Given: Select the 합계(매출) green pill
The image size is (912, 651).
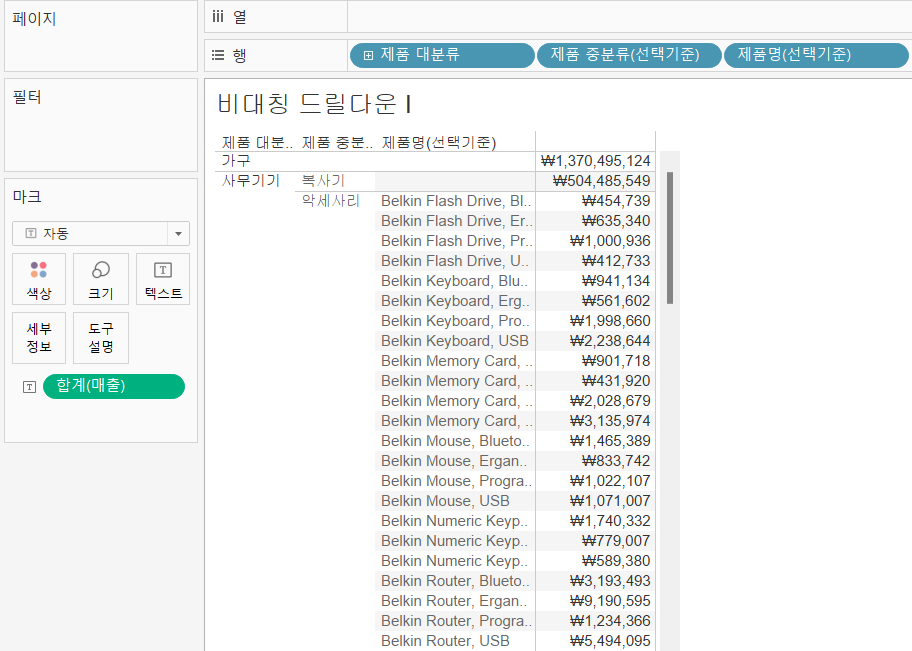Looking at the screenshot, I should pos(114,386).
